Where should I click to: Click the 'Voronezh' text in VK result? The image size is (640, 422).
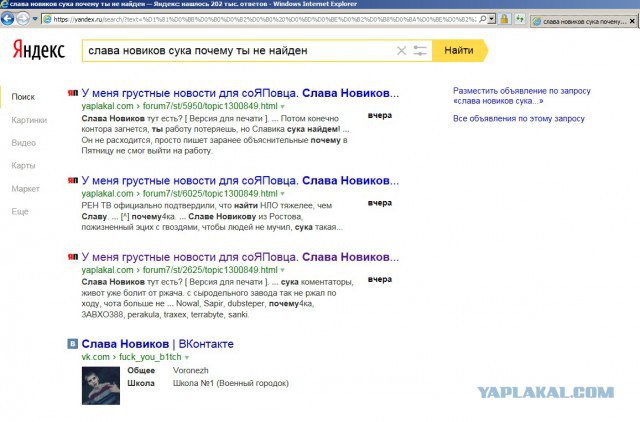point(191,371)
